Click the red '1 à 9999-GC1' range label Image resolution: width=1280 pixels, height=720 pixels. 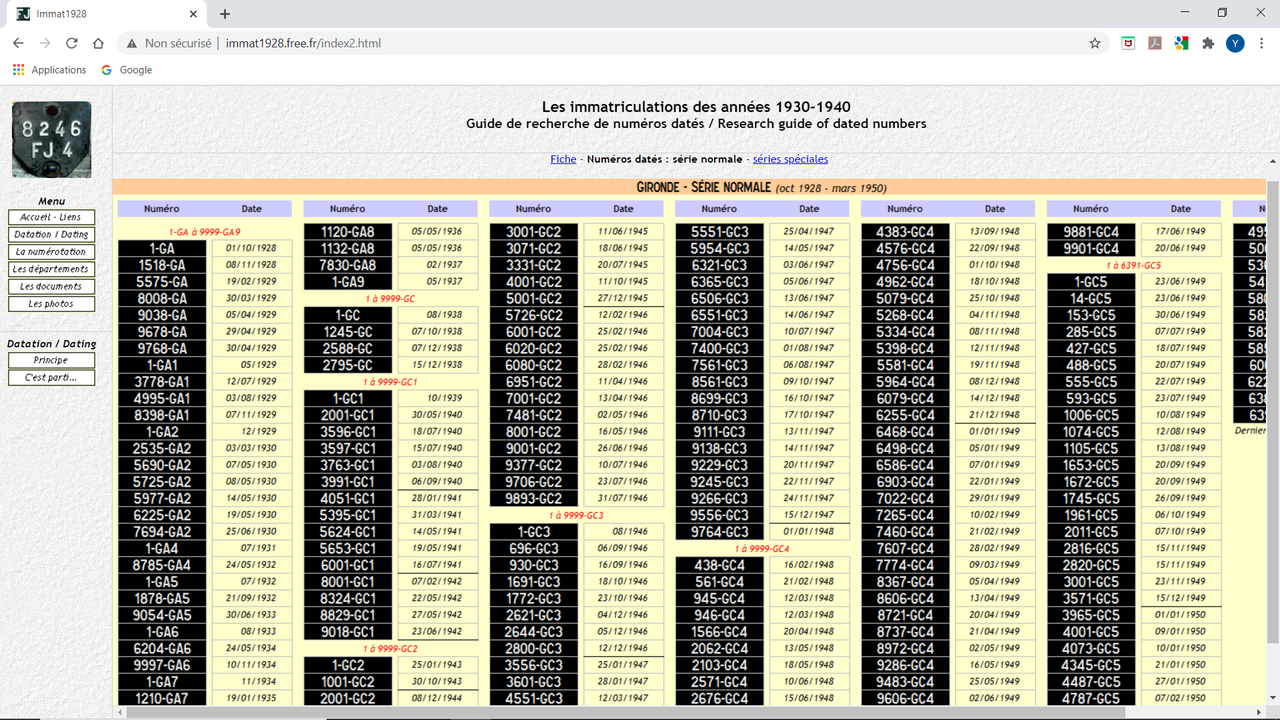click(x=391, y=382)
